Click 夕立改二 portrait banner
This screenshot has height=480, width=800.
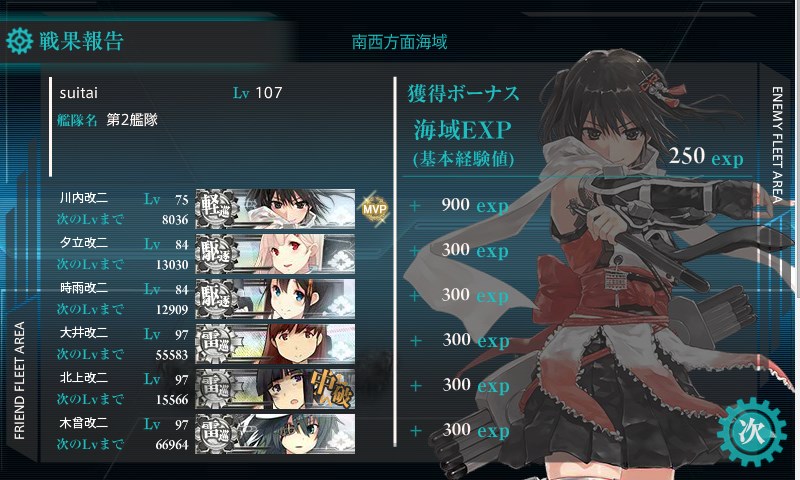276,254
